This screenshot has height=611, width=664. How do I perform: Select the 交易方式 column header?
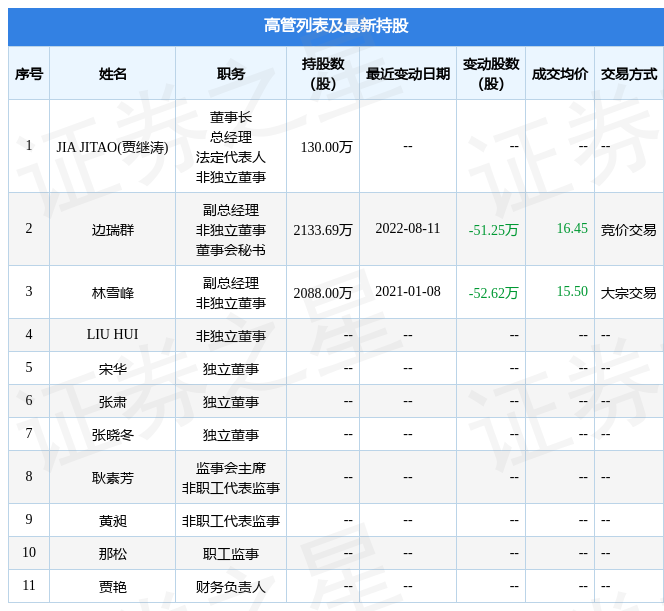click(x=629, y=74)
